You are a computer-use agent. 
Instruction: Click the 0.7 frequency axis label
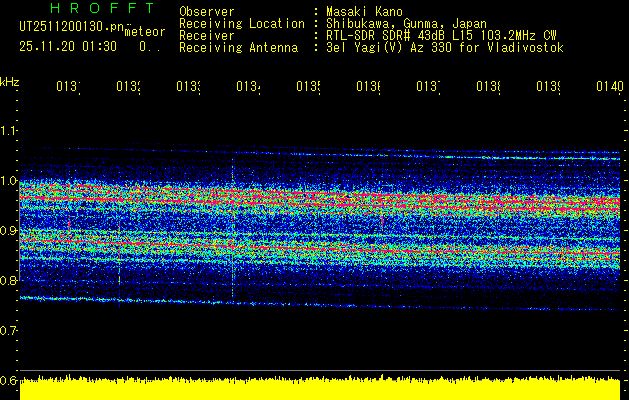click(9, 330)
